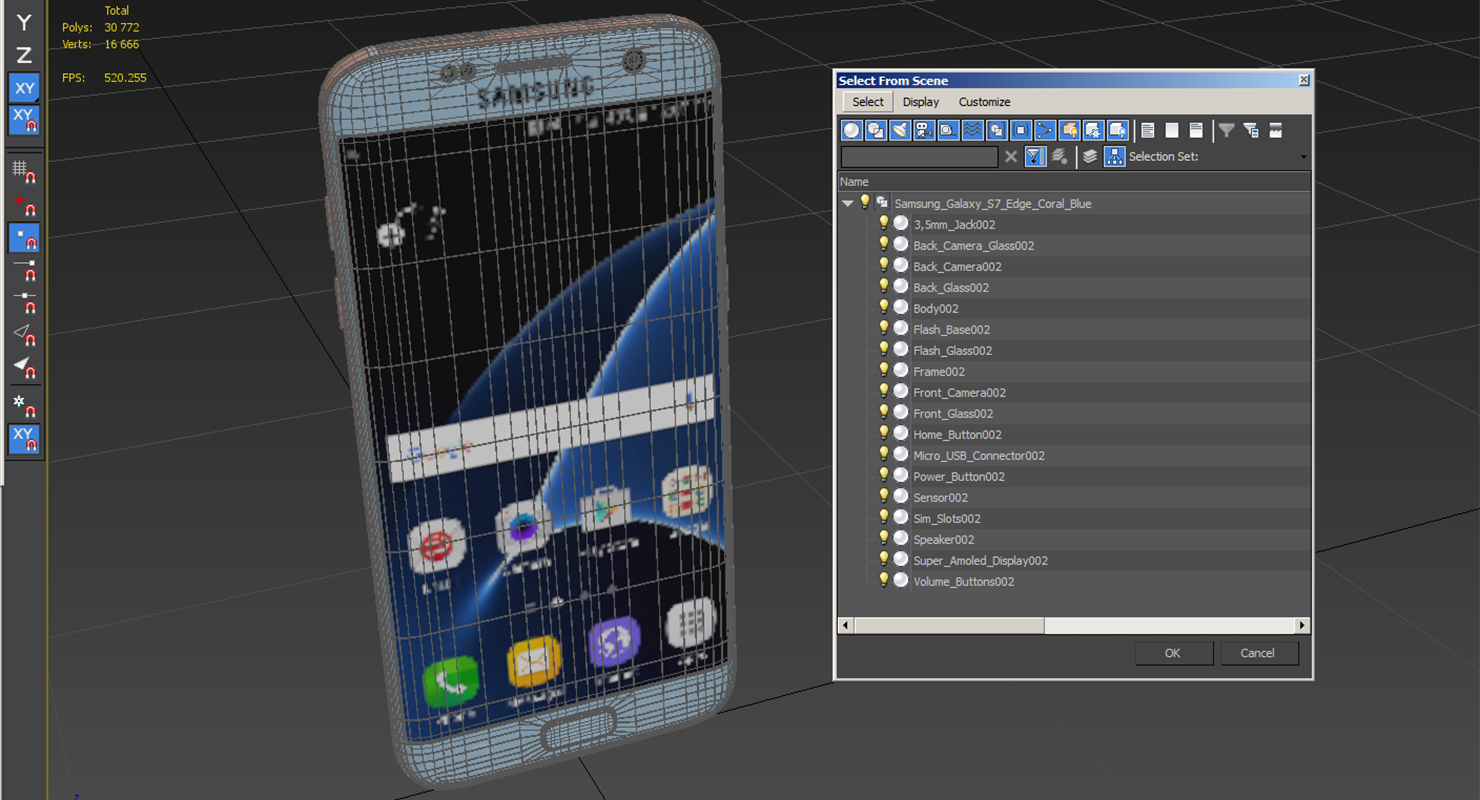Screen dimensions: 1480x800
Task: Open the Customize menu in dialog
Action: 985,102
